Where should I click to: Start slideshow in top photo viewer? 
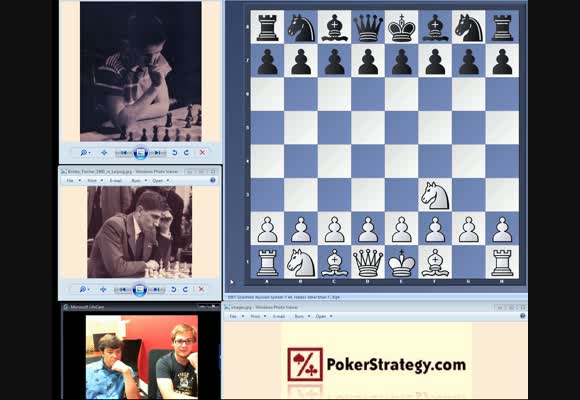[x=141, y=153]
